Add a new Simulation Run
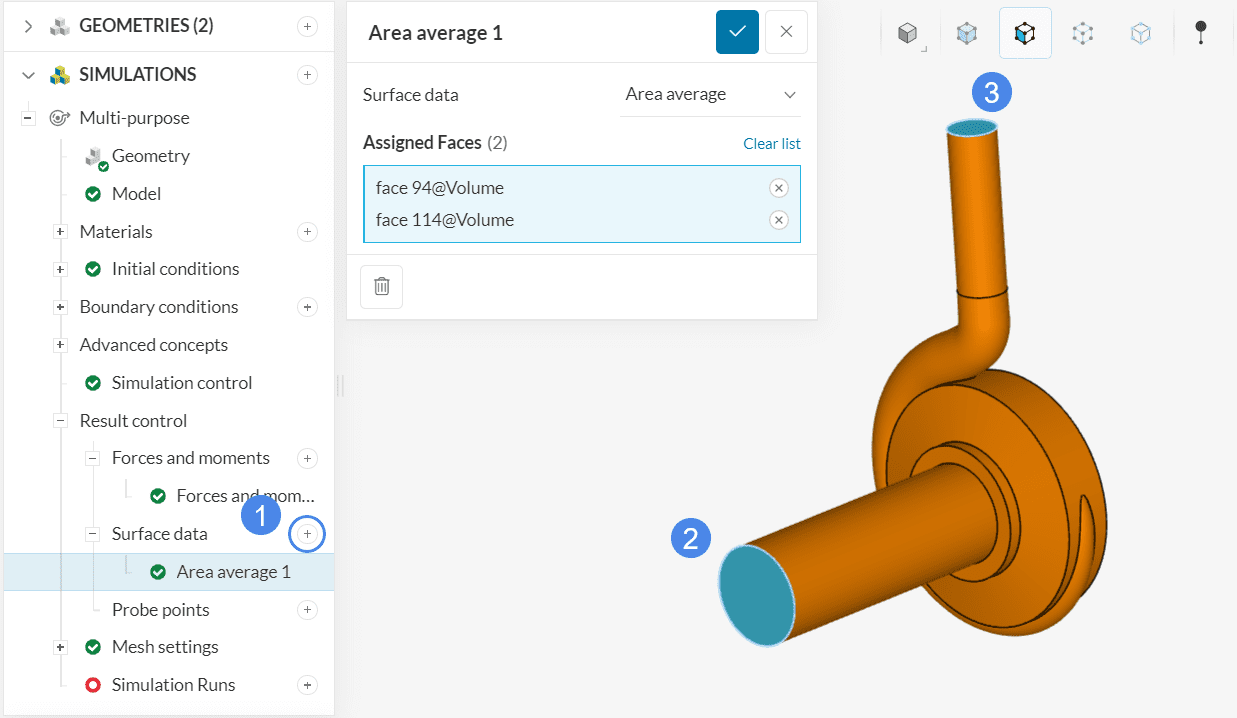This screenshot has height=718, width=1237. coord(308,685)
